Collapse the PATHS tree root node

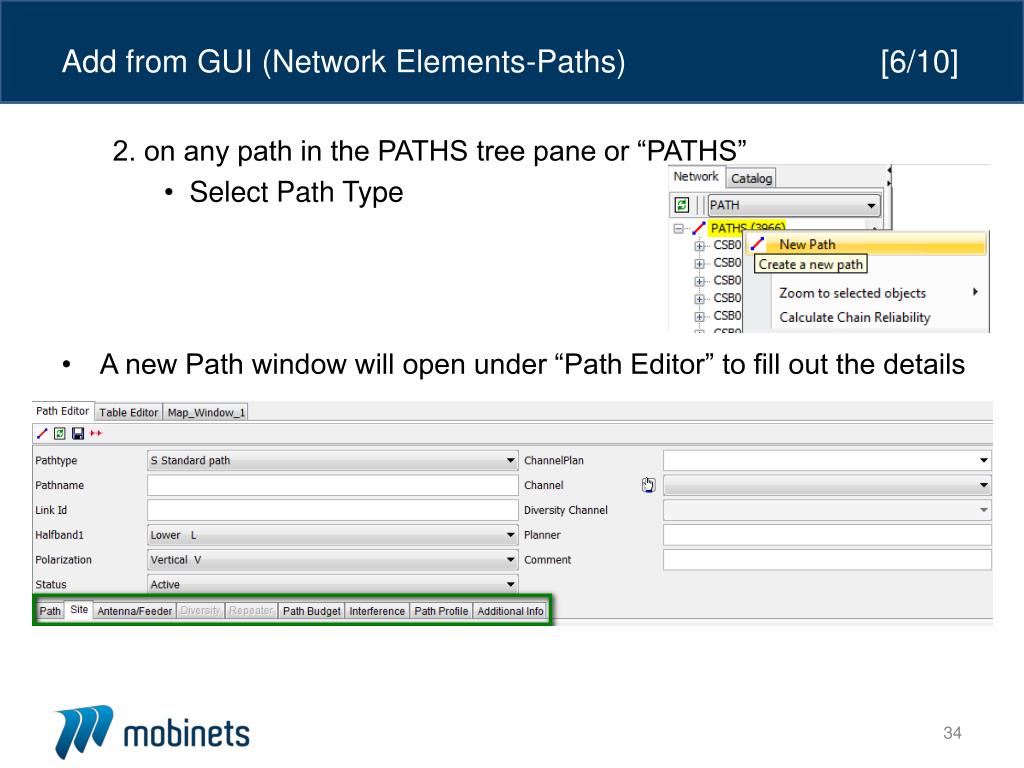tap(679, 229)
